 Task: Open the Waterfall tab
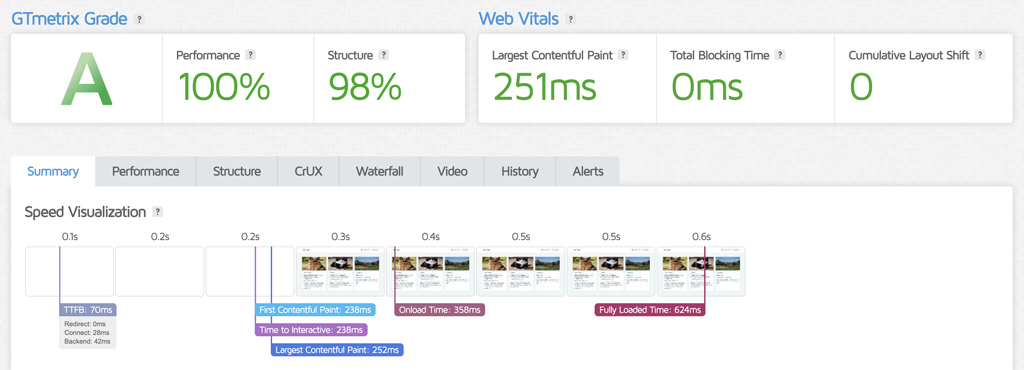pos(379,172)
